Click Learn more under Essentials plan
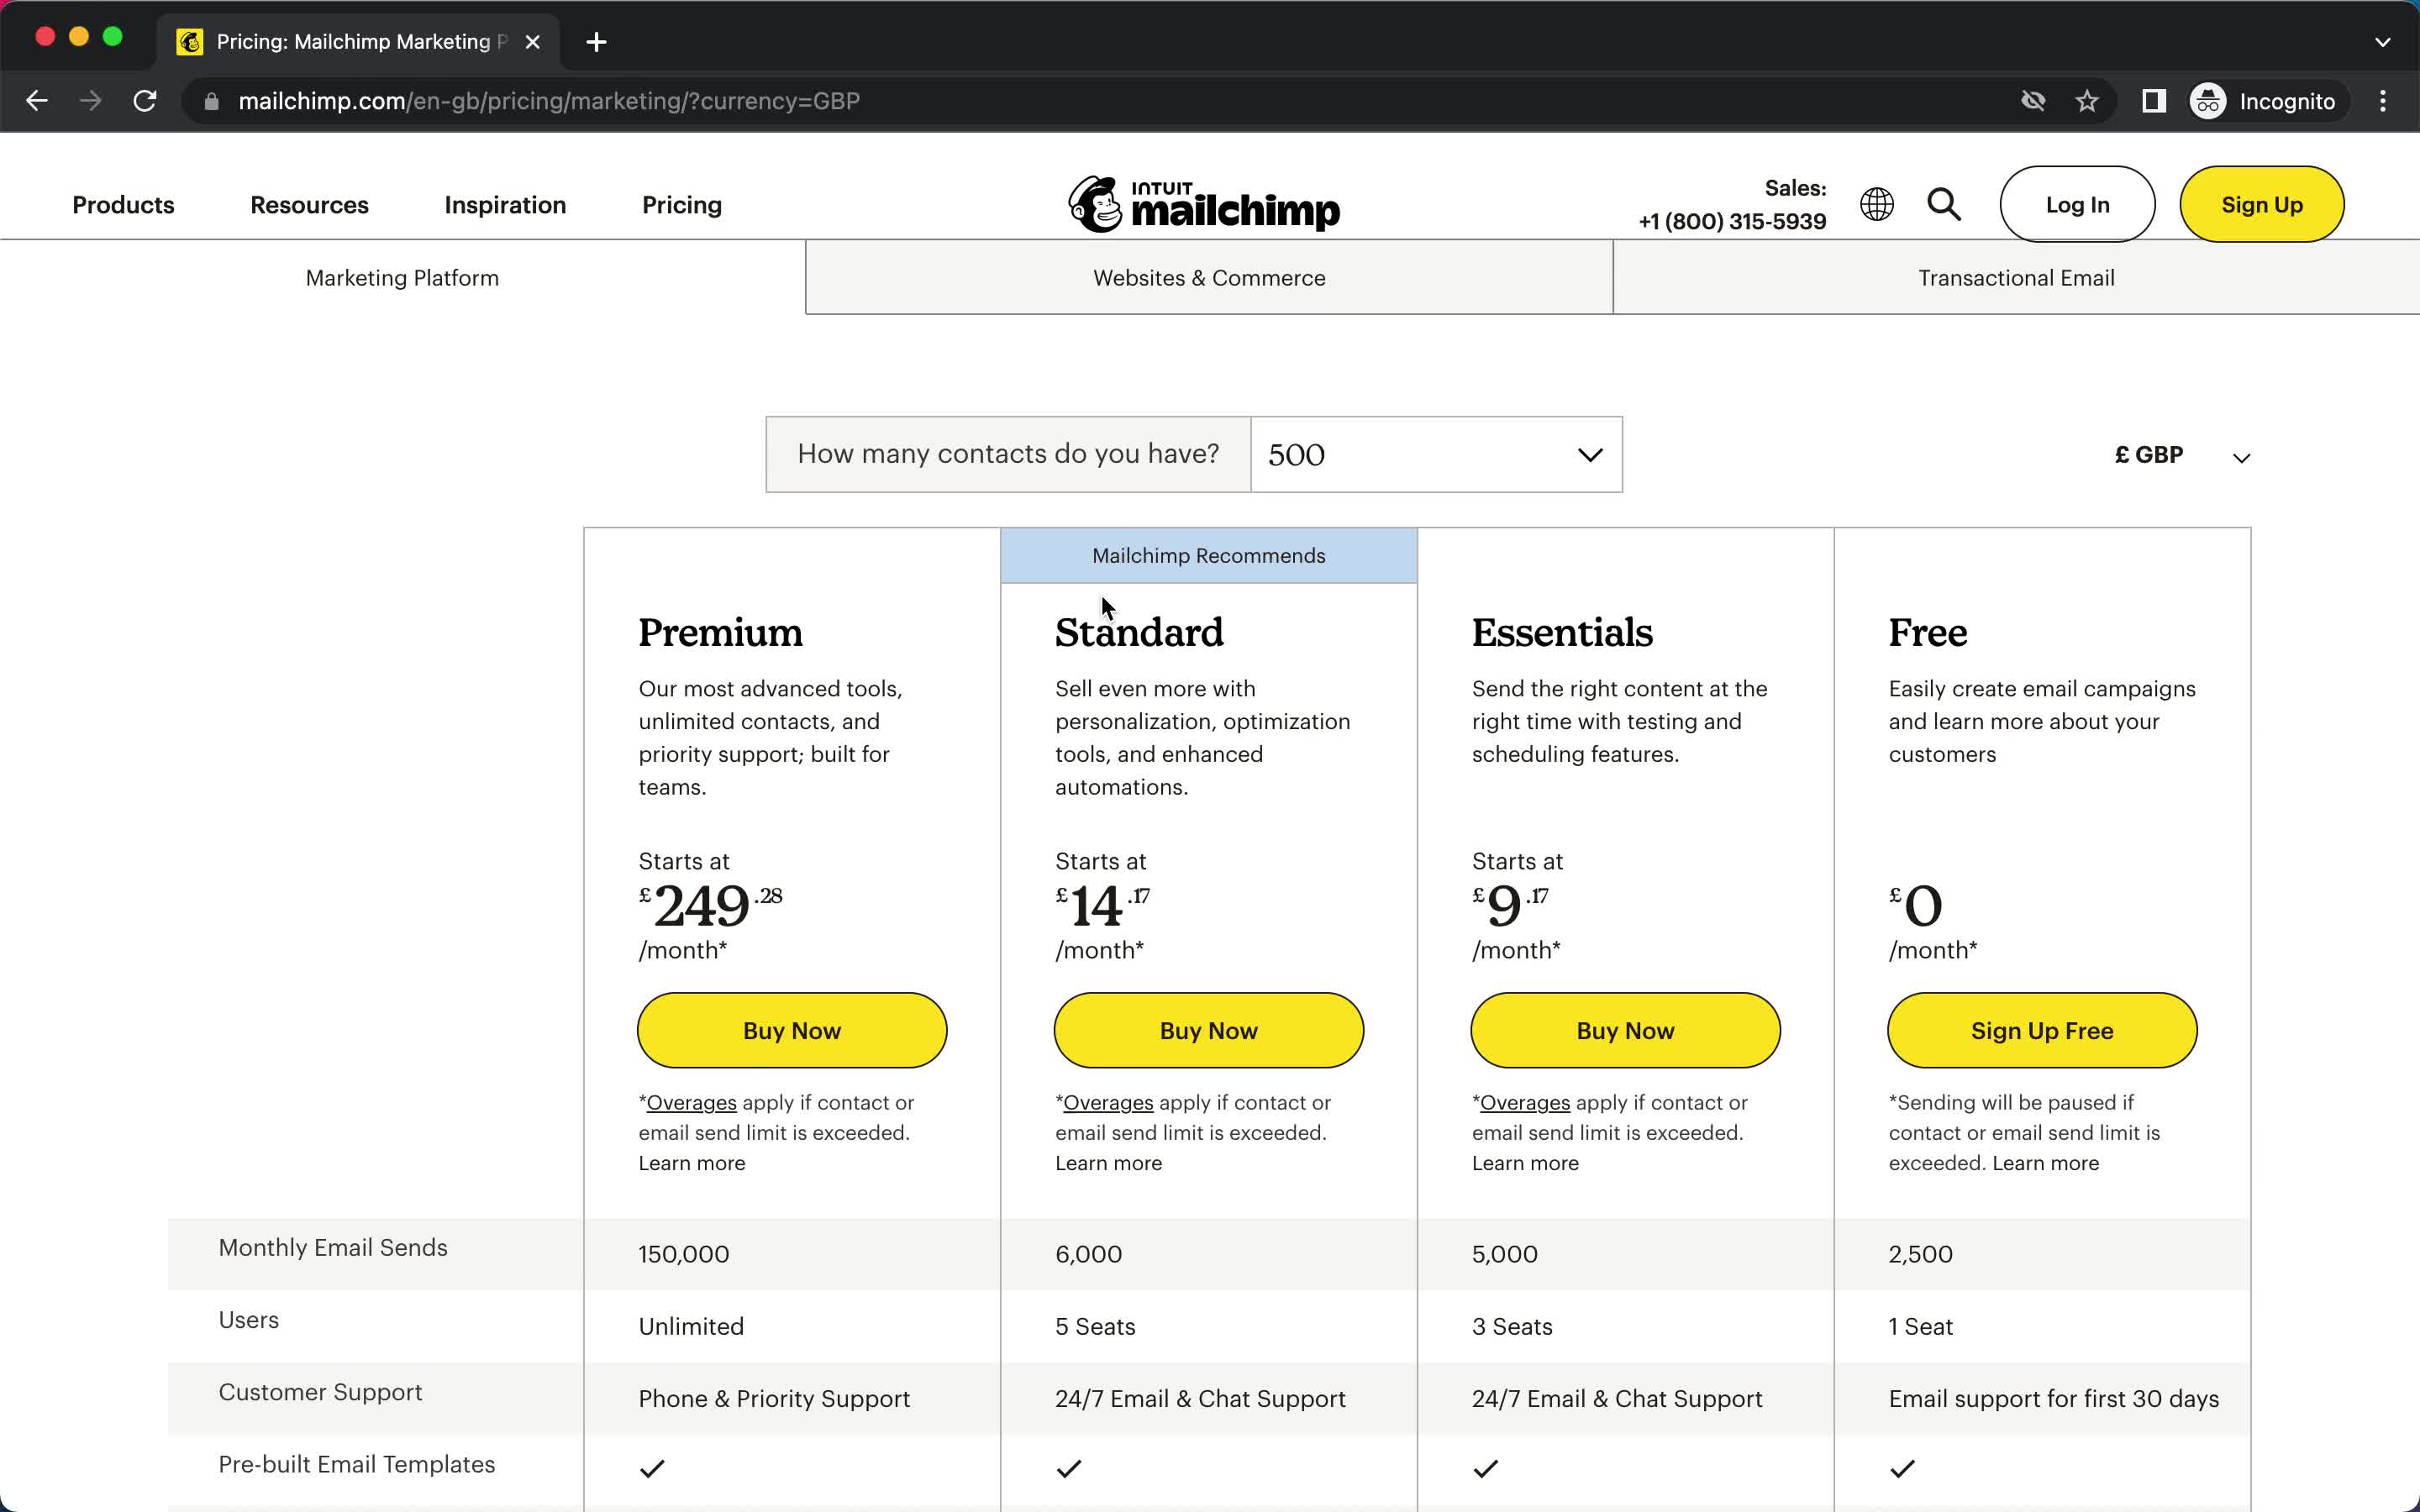The height and width of the screenshot is (1512, 2420). (x=1525, y=1163)
